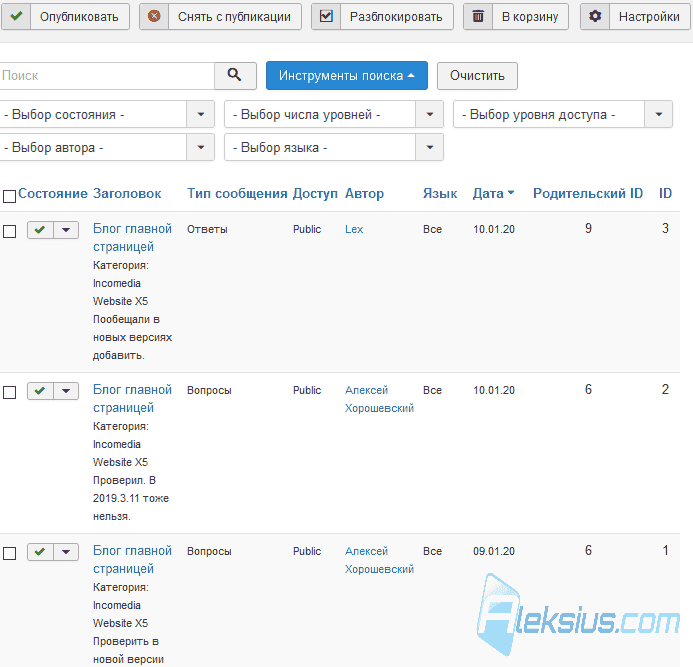This screenshot has height=667, width=693.
Task: Click Снять с публикации button label
Action: 234,17
